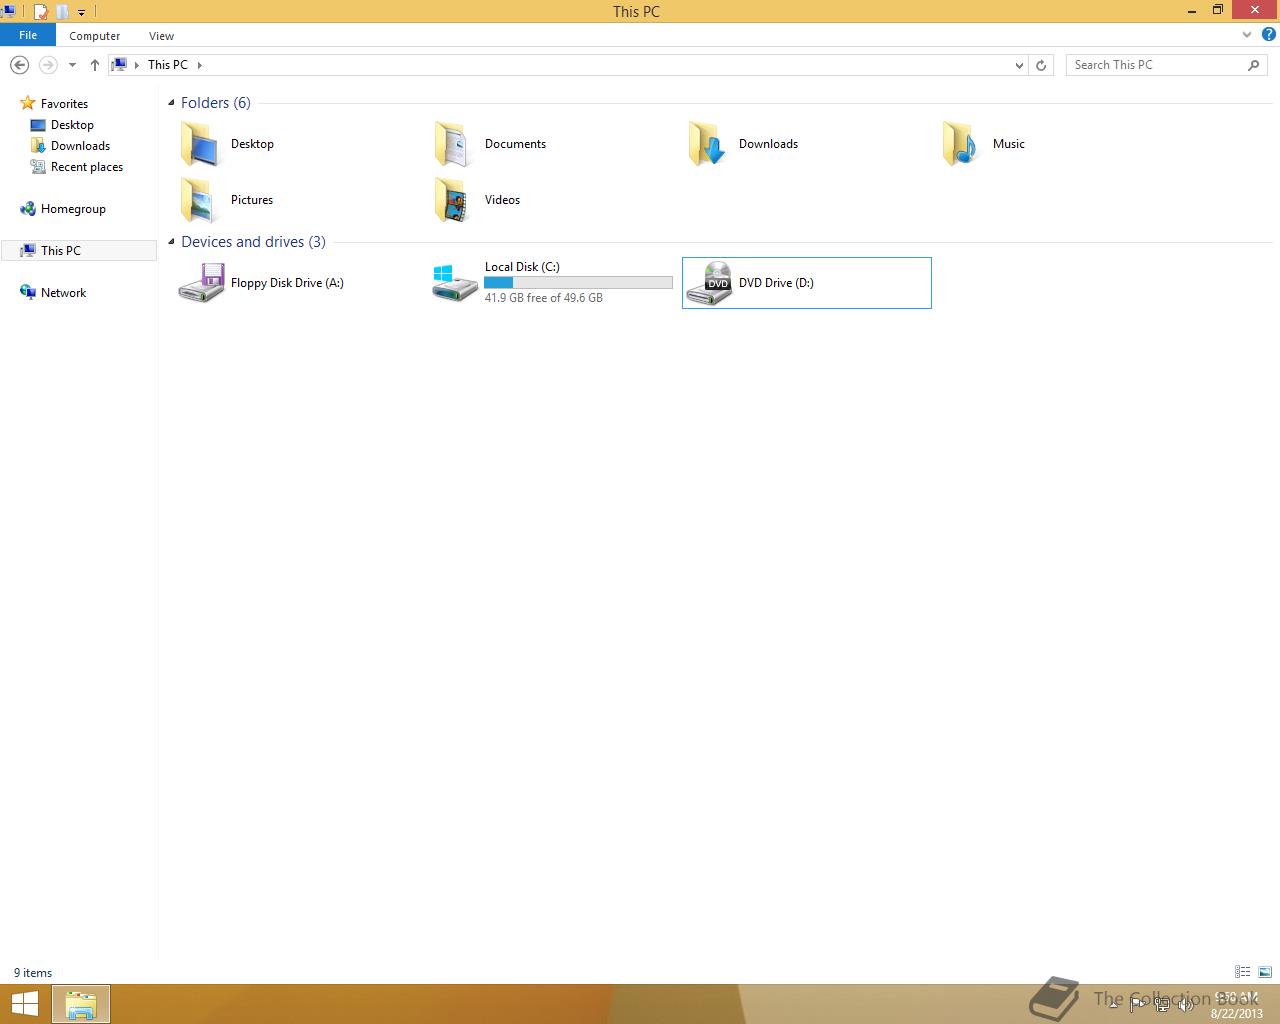Viewport: 1280px width, 1024px height.
Task: Click the taskbar date 8/22/2013
Action: coord(1237,1013)
